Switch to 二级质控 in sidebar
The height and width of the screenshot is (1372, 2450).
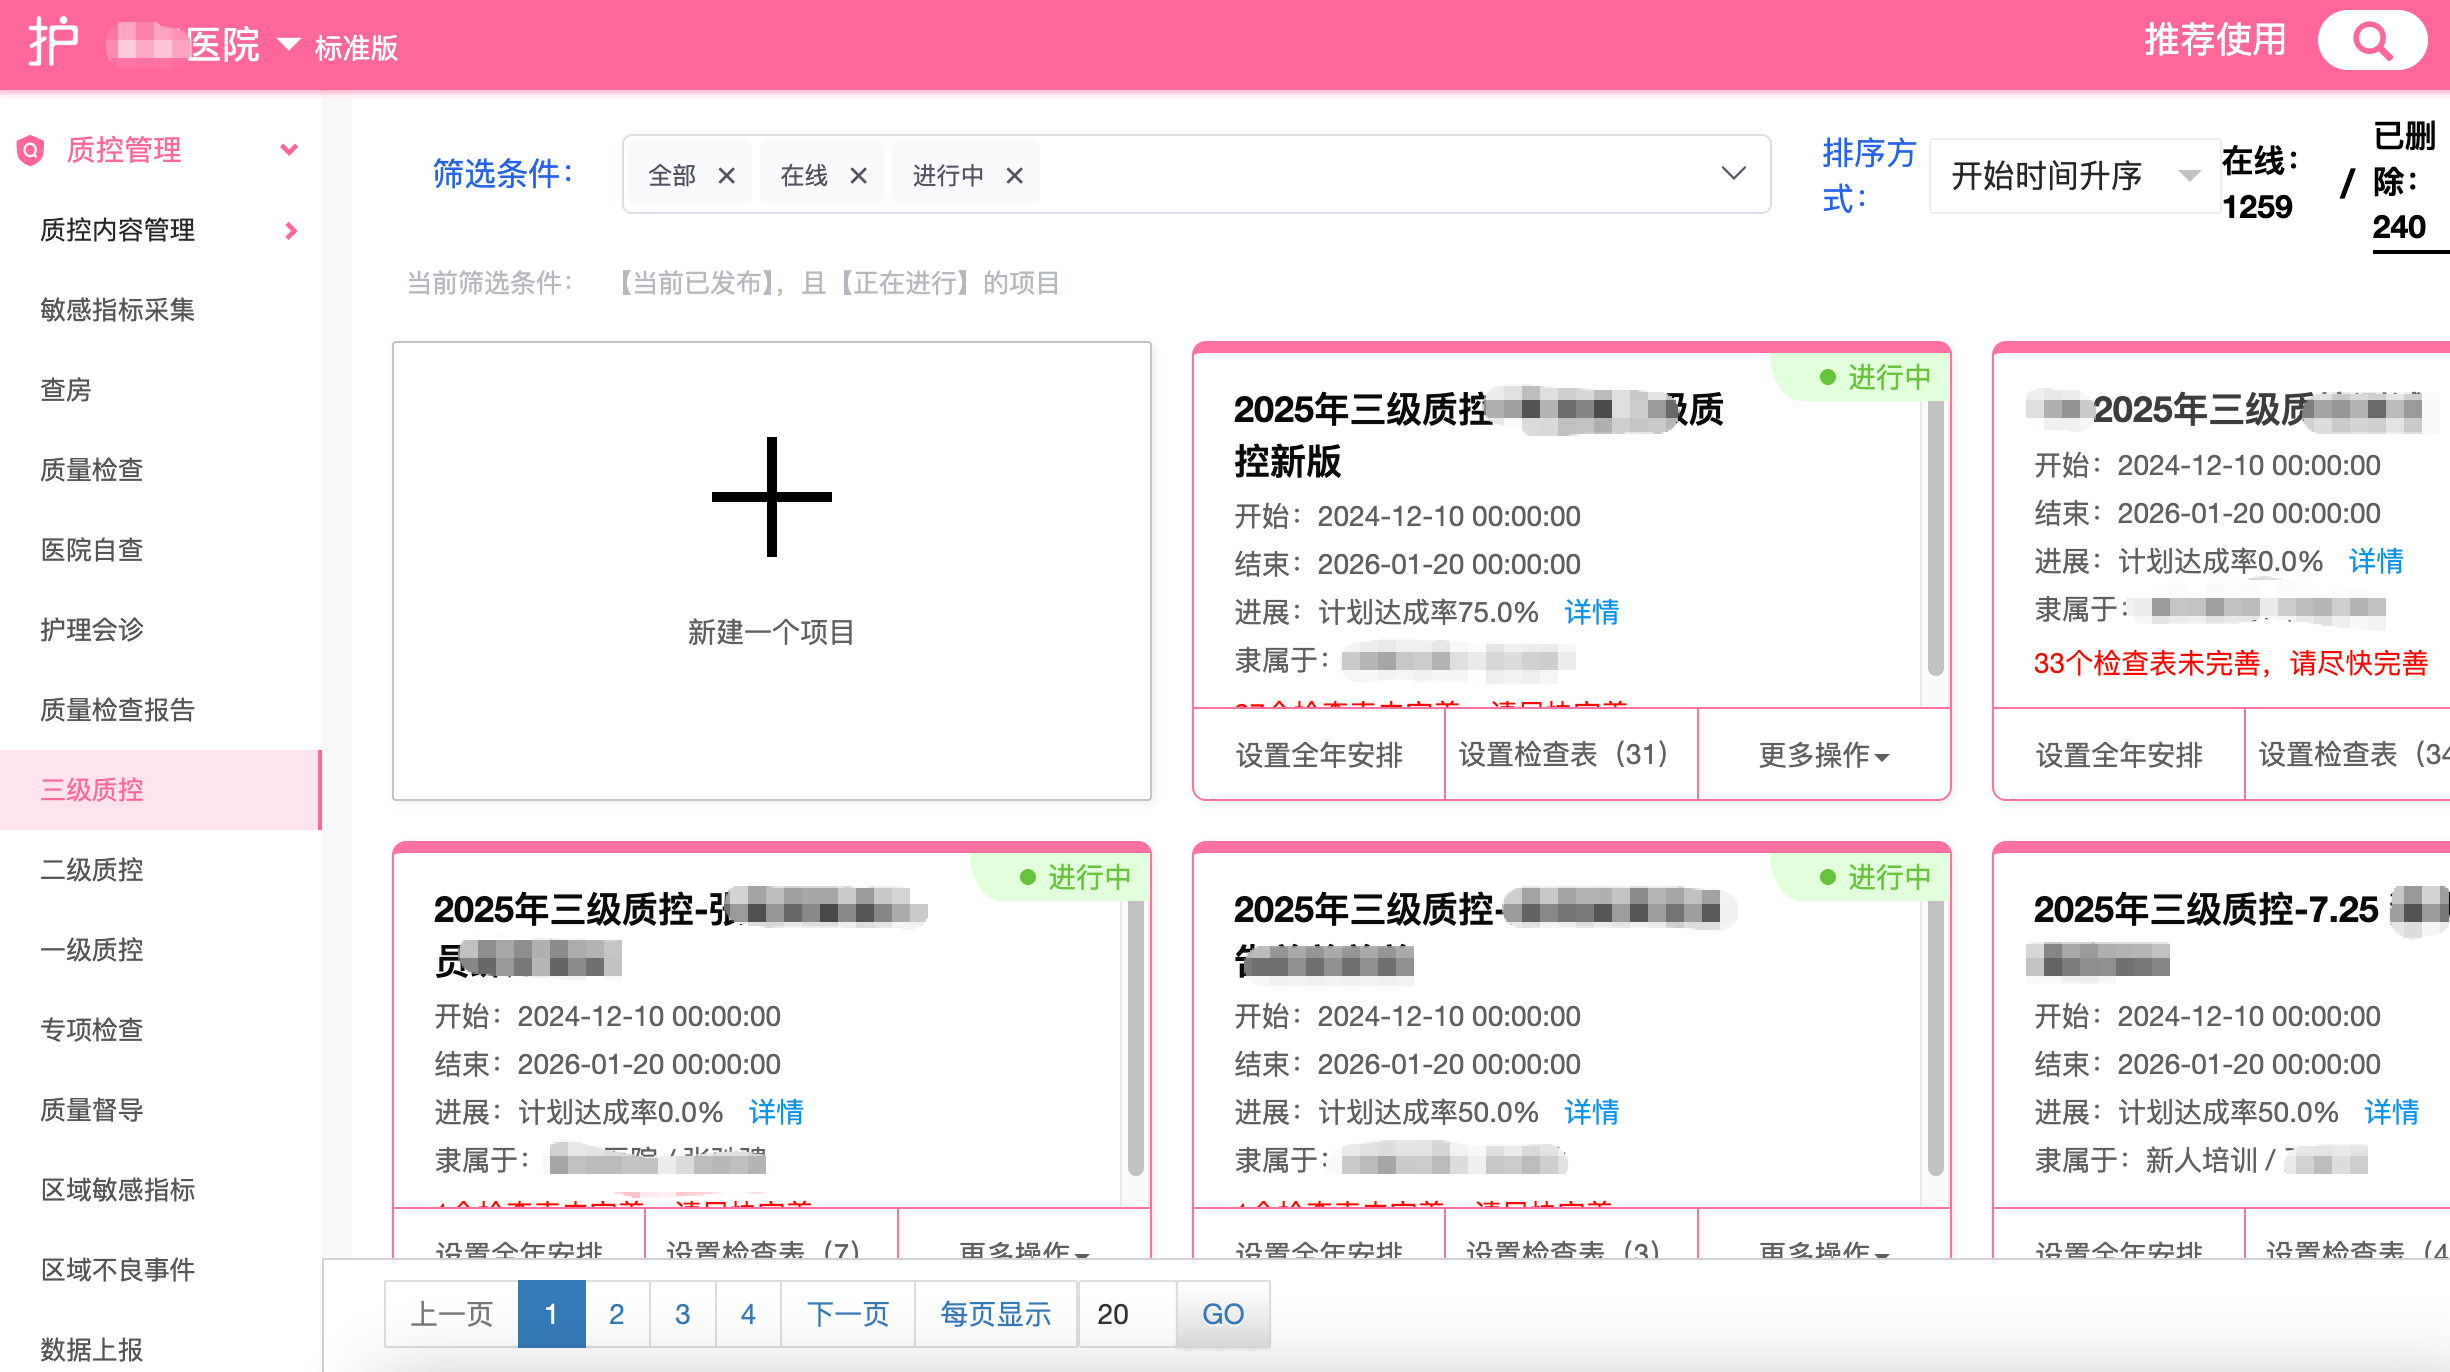(x=92, y=870)
